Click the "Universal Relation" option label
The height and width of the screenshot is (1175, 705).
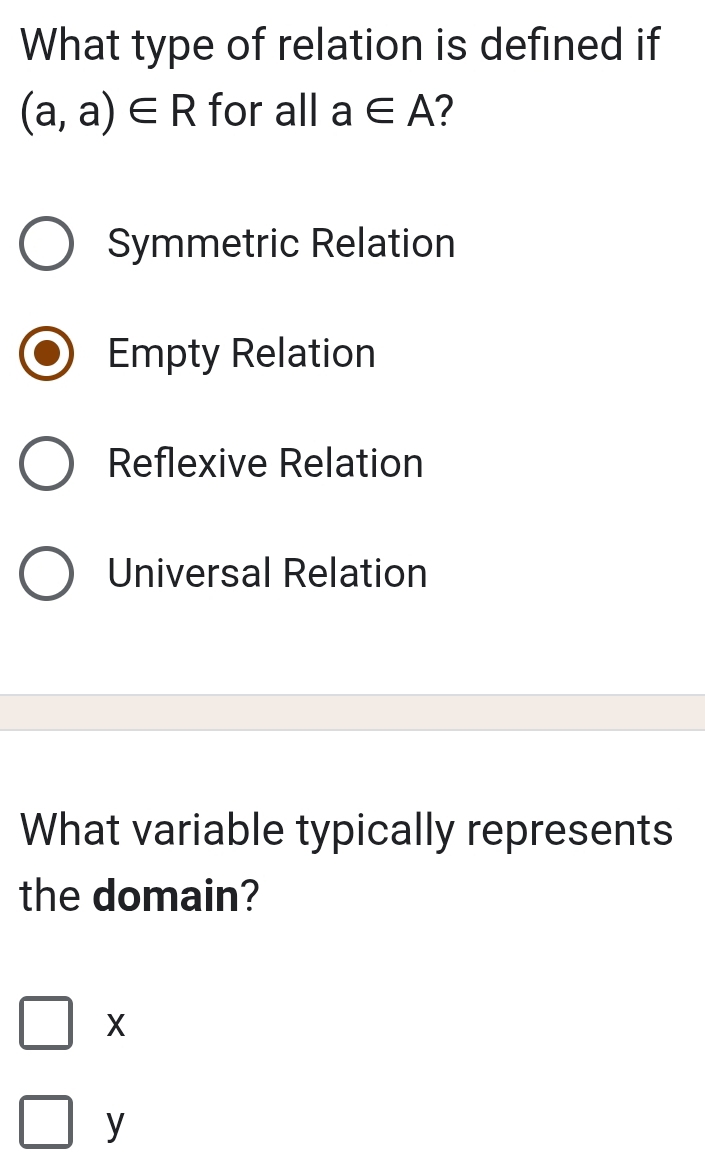pyautogui.click(x=268, y=574)
